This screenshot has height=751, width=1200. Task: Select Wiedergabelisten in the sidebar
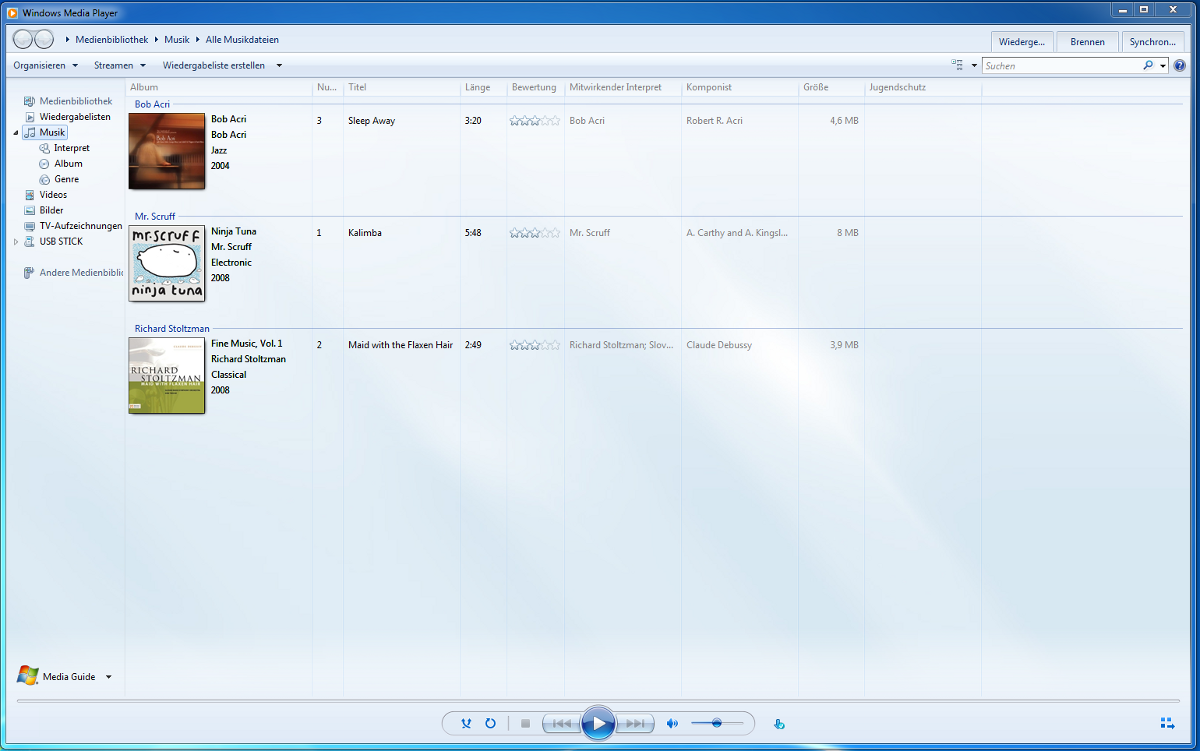(75, 117)
